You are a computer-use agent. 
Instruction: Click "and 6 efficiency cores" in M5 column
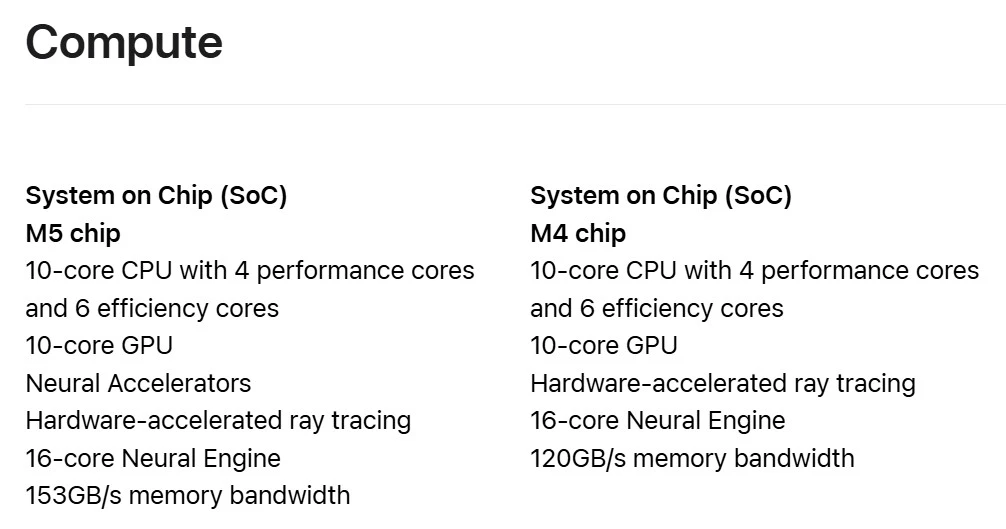[x=152, y=309]
